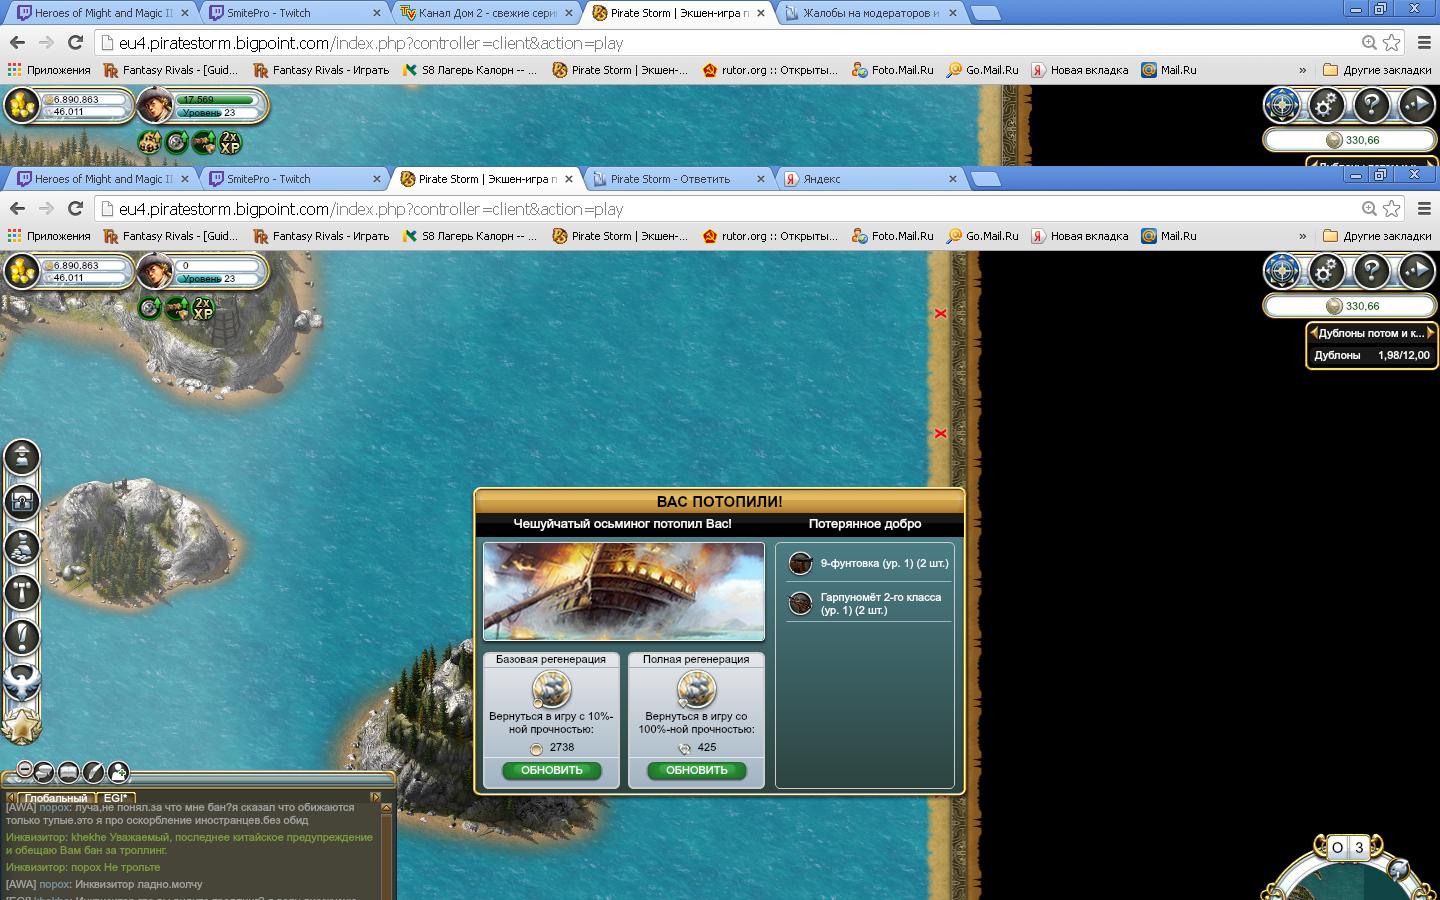The height and width of the screenshot is (900, 1440).
Task: Click the Гарпуномёт 2-го класса item icon
Action: click(x=800, y=603)
